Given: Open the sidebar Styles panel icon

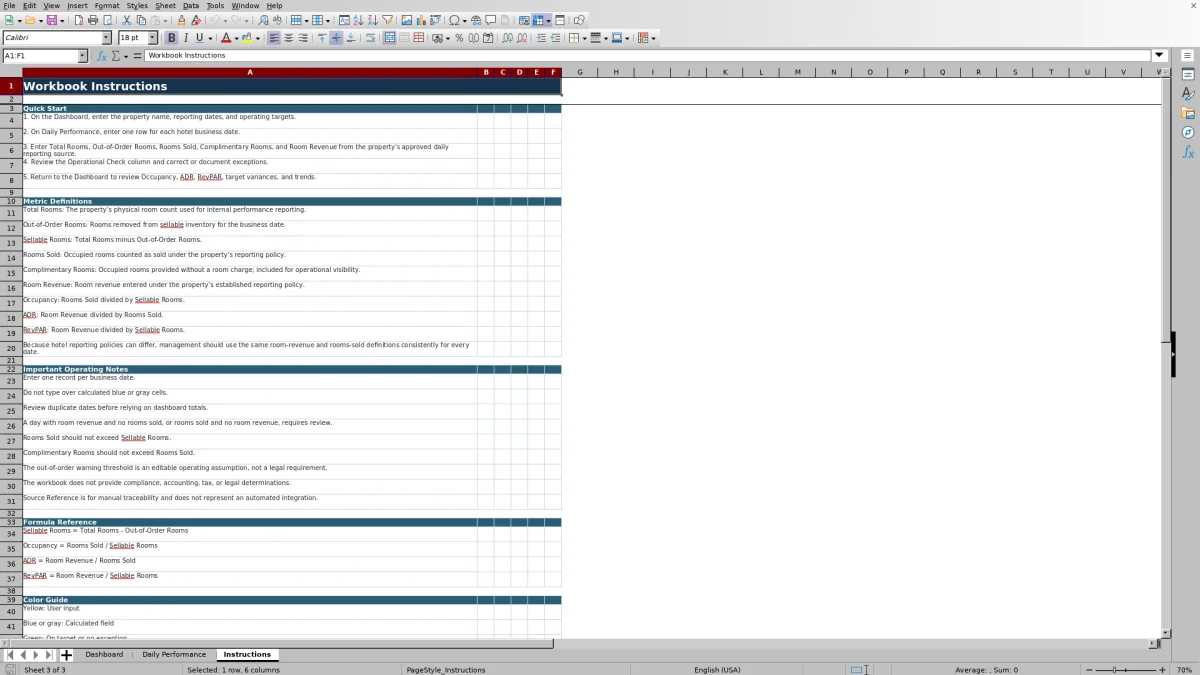Looking at the screenshot, I should point(1188,94).
